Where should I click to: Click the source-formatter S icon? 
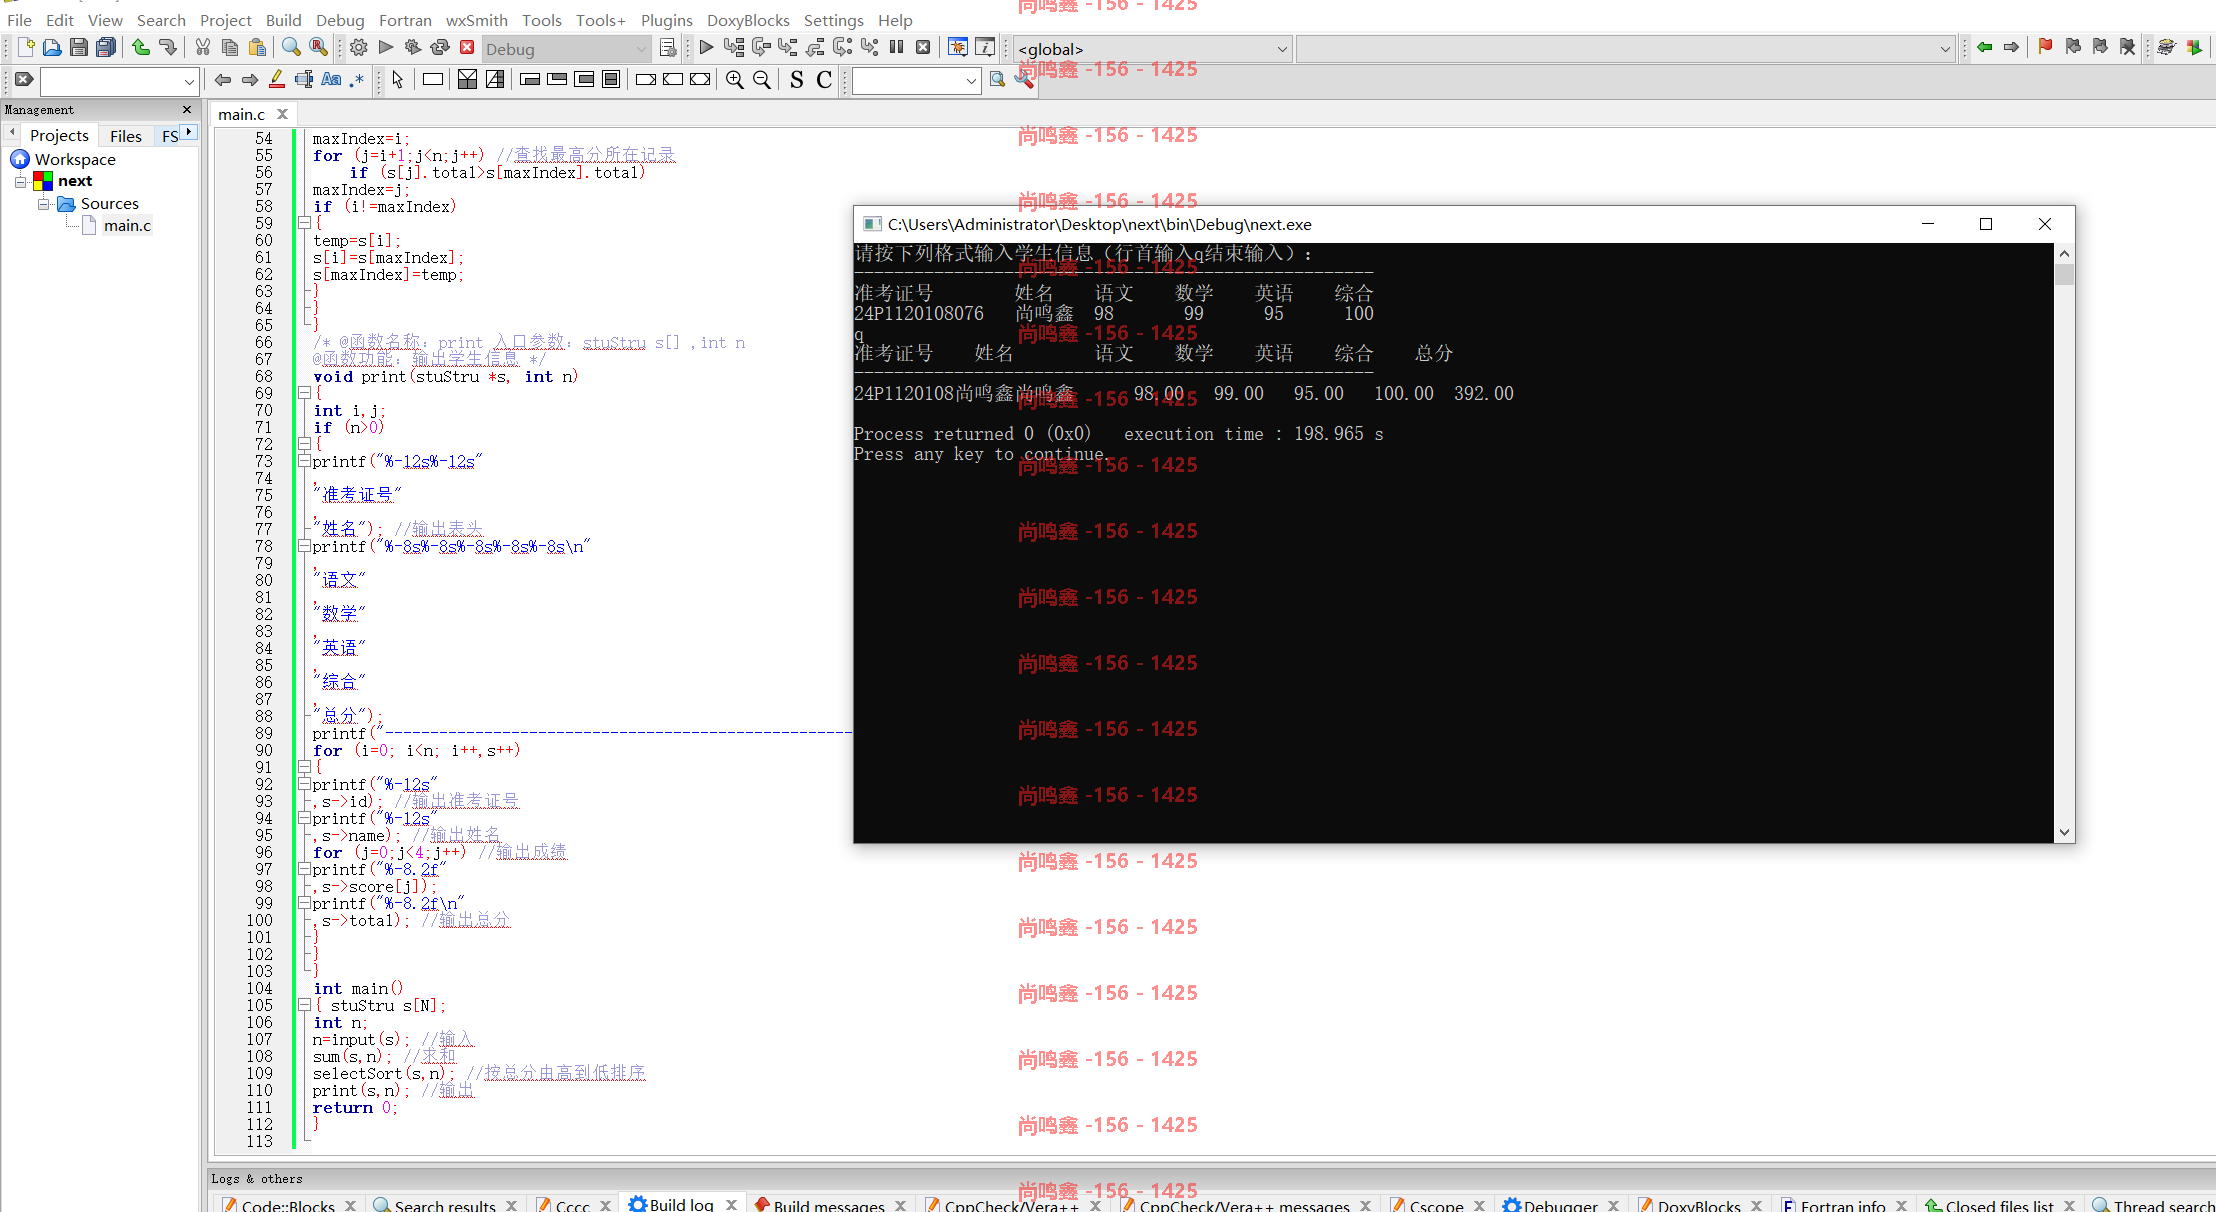pyautogui.click(x=796, y=80)
